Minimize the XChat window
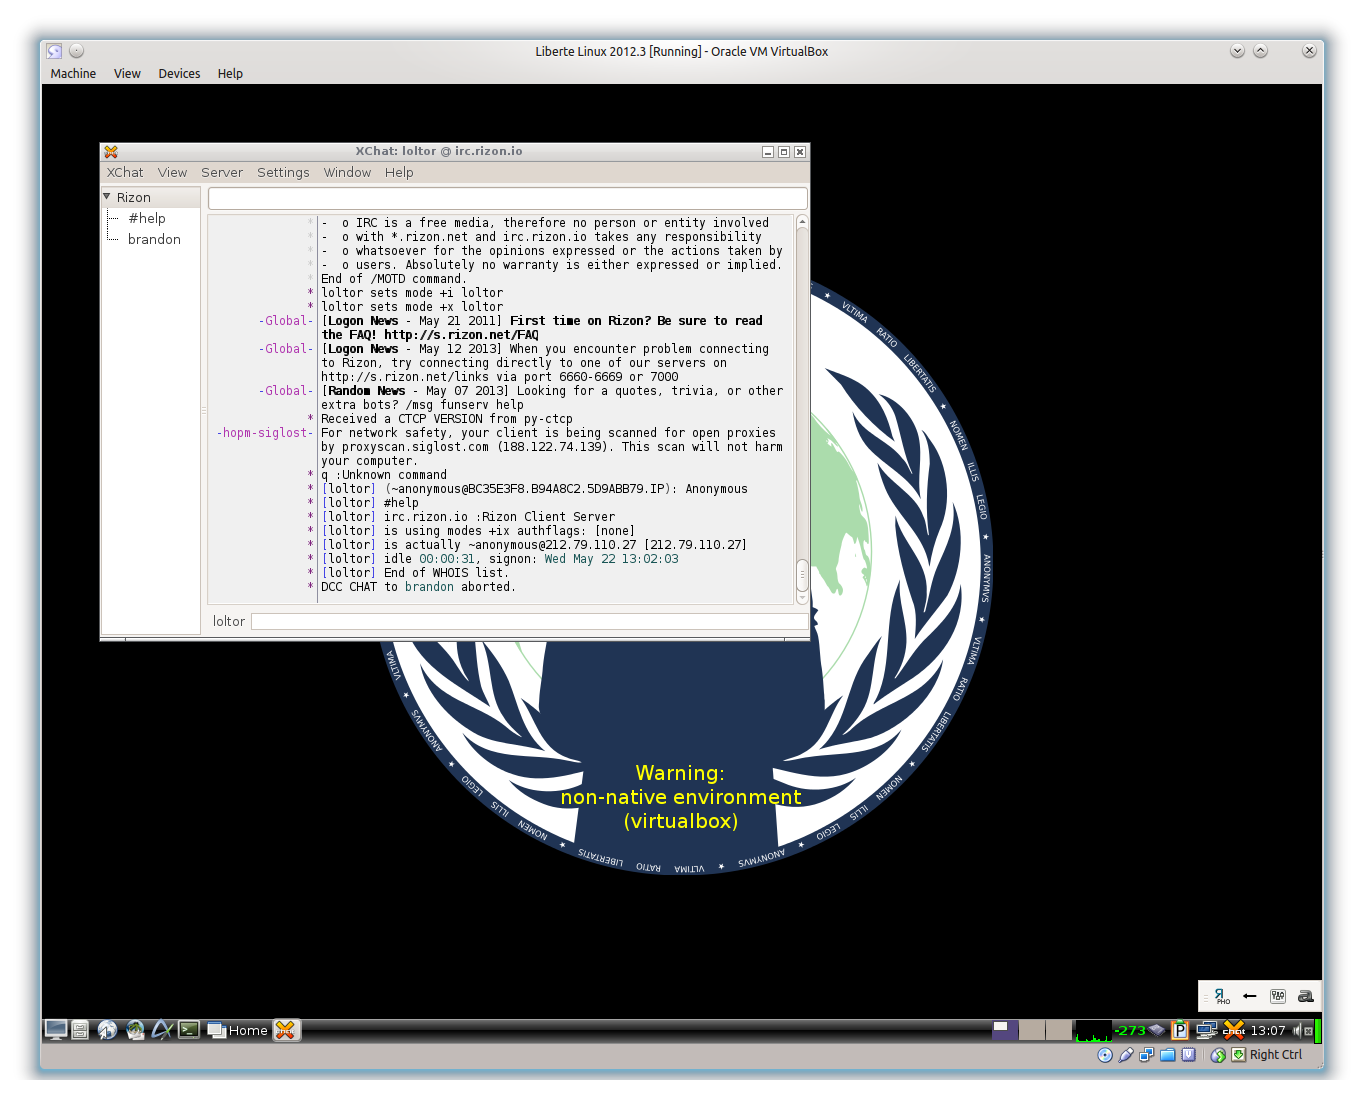This screenshot has height=1109, width=1364. [x=768, y=152]
